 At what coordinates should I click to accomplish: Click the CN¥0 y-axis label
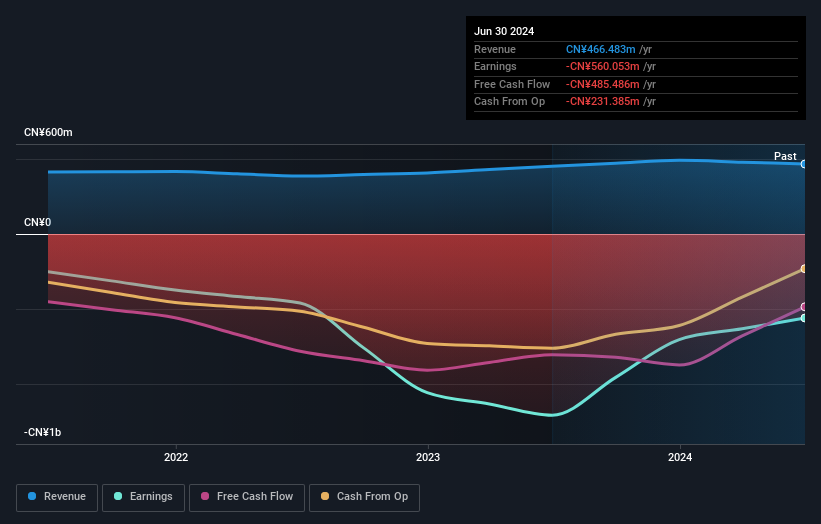(38, 222)
